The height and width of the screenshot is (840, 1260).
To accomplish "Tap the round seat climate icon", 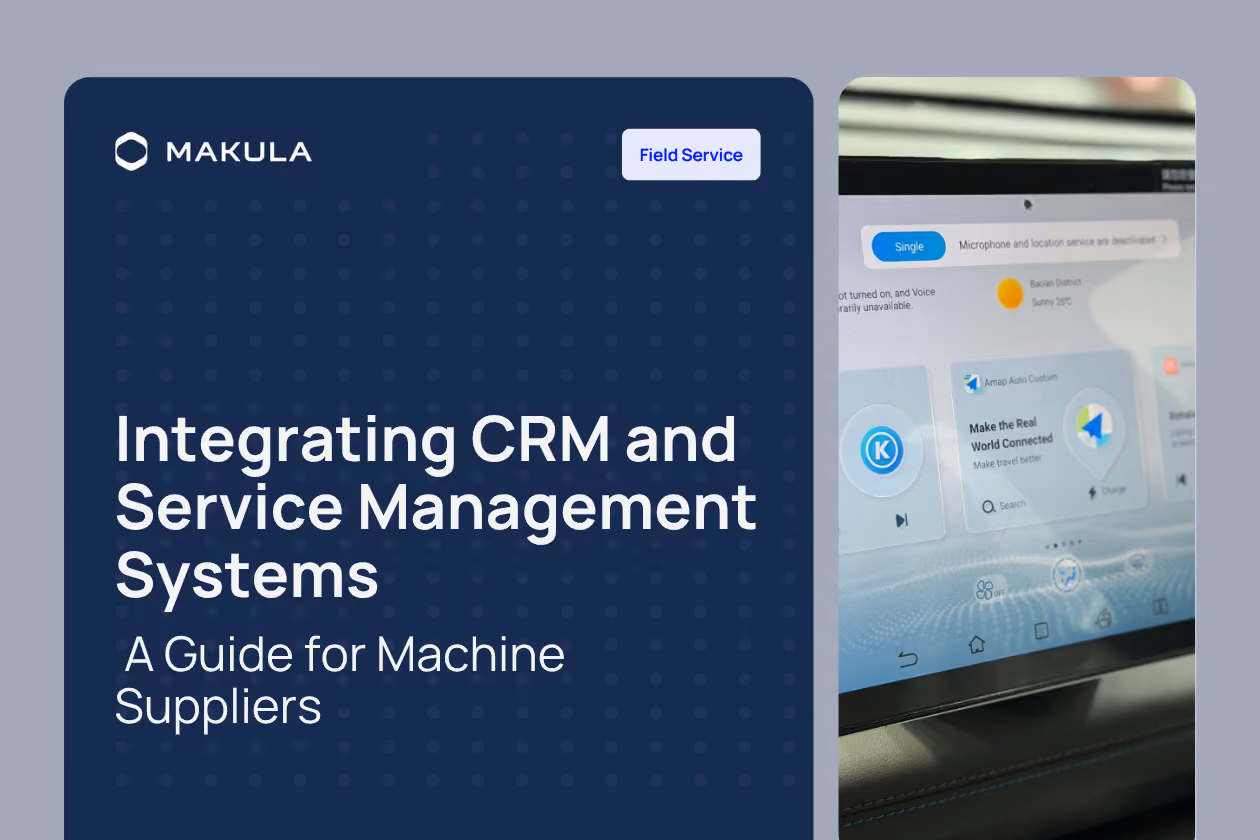I will pyautogui.click(x=1068, y=575).
